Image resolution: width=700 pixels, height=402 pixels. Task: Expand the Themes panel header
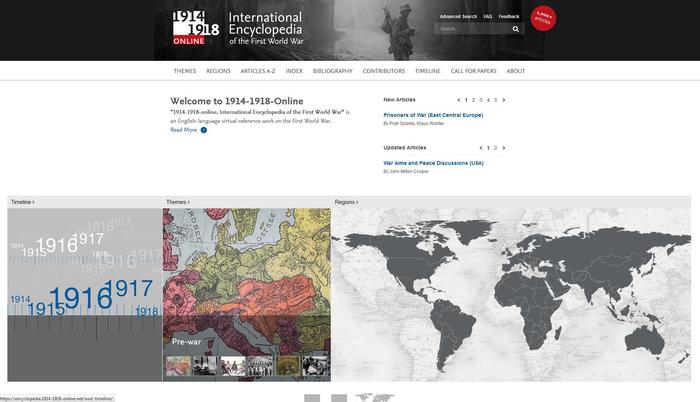point(178,202)
